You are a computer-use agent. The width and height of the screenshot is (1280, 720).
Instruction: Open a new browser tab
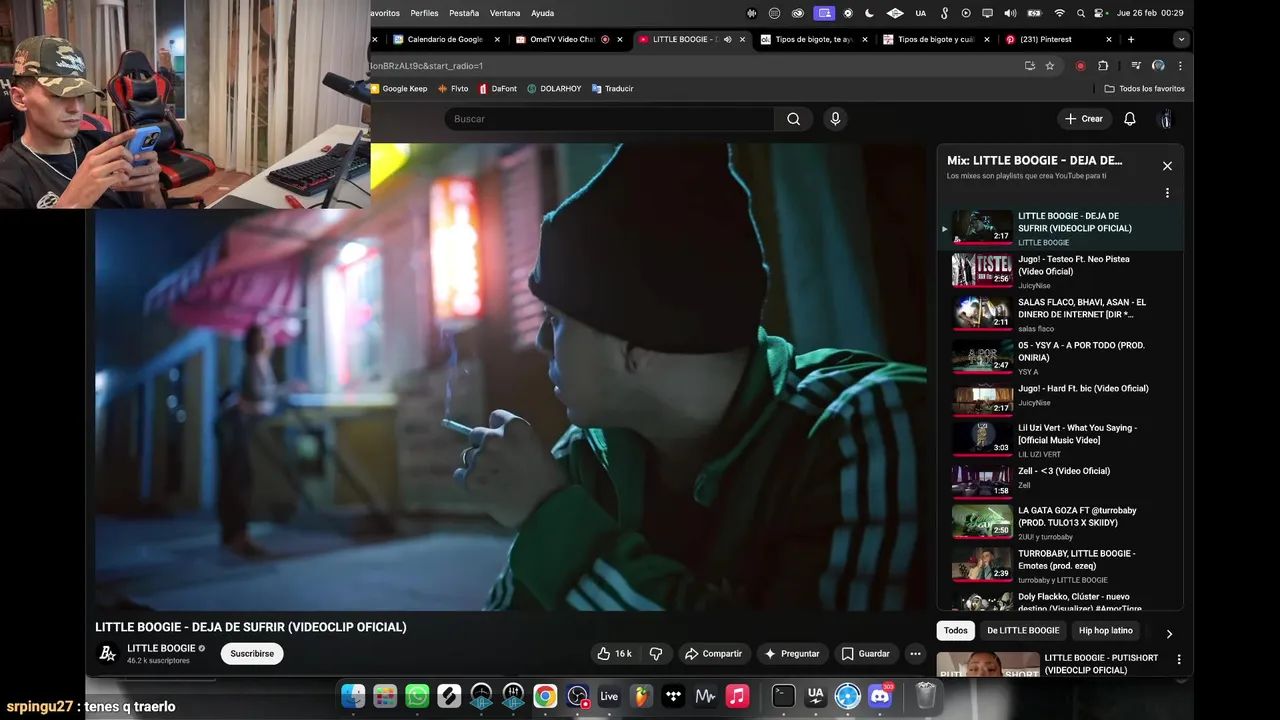pyautogui.click(x=1131, y=40)
